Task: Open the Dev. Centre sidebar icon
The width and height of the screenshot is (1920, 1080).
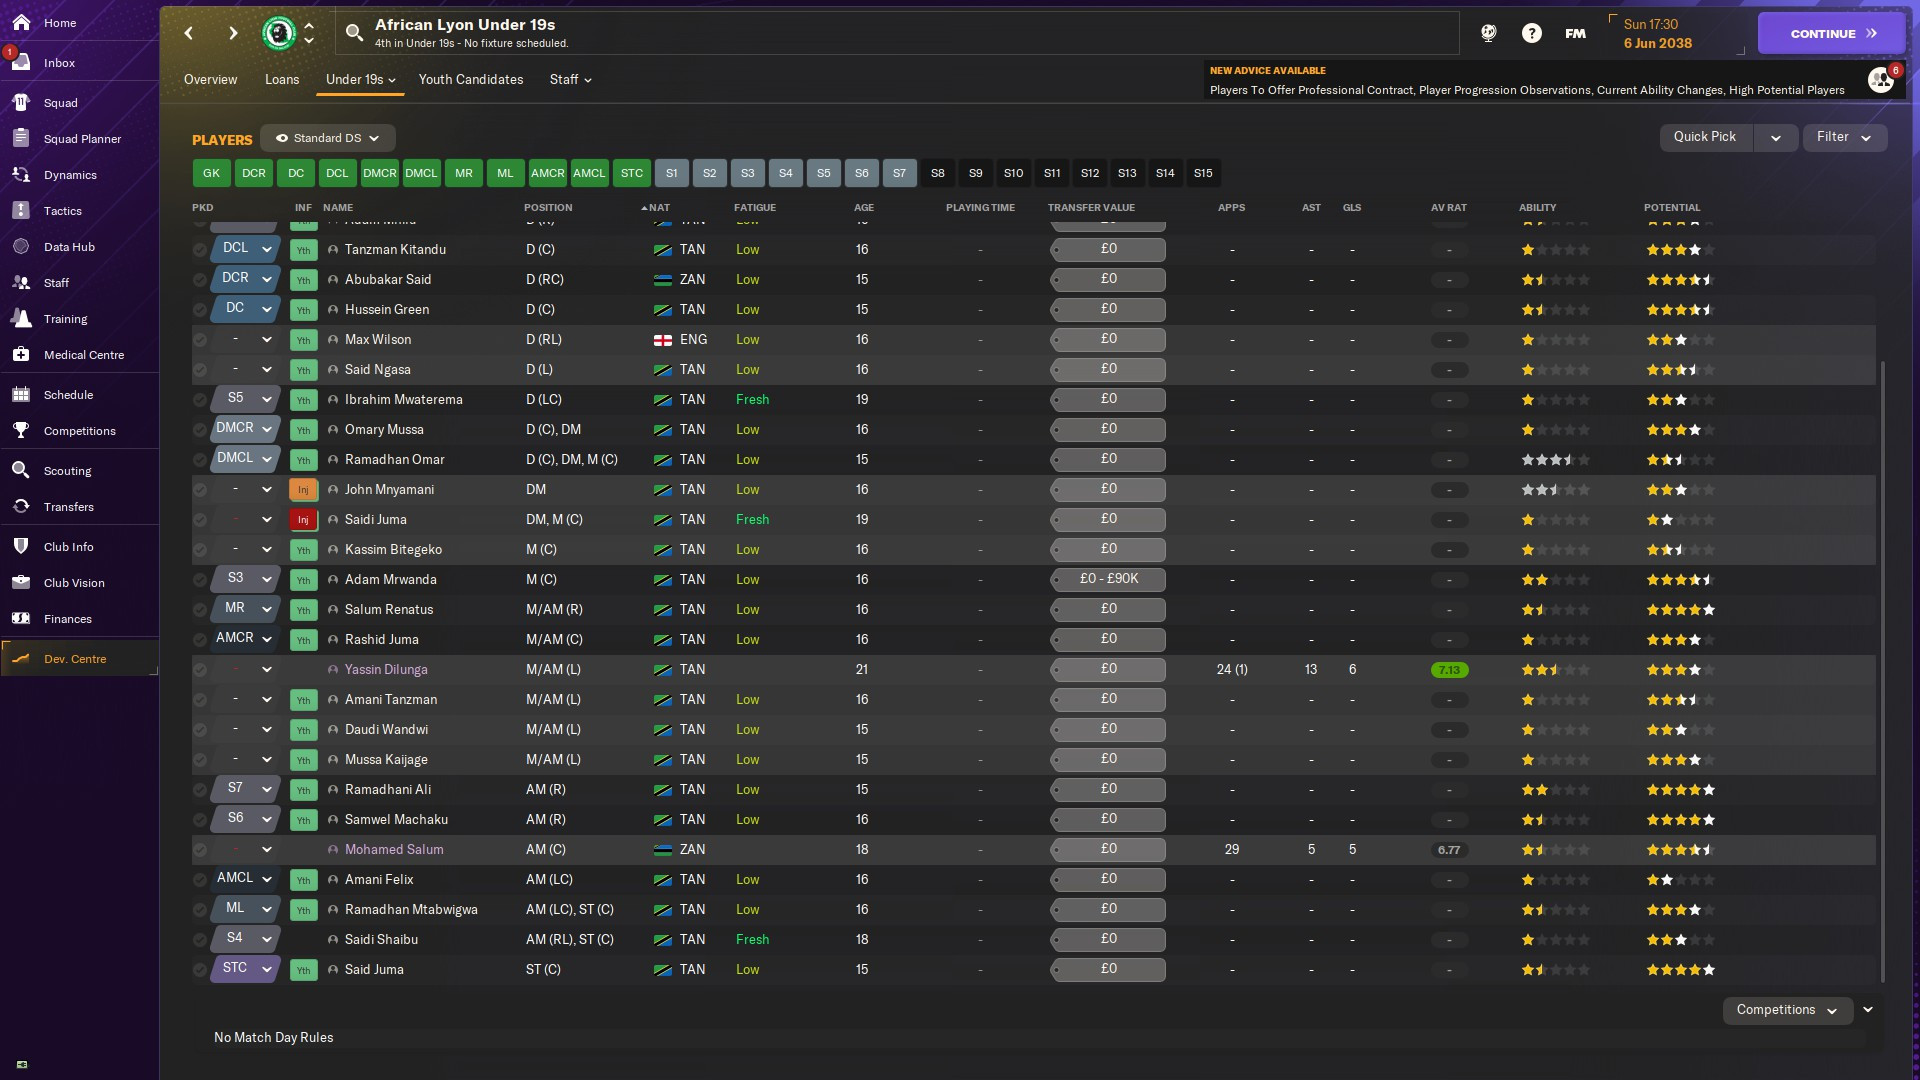Action: click(x=21, y=658)
